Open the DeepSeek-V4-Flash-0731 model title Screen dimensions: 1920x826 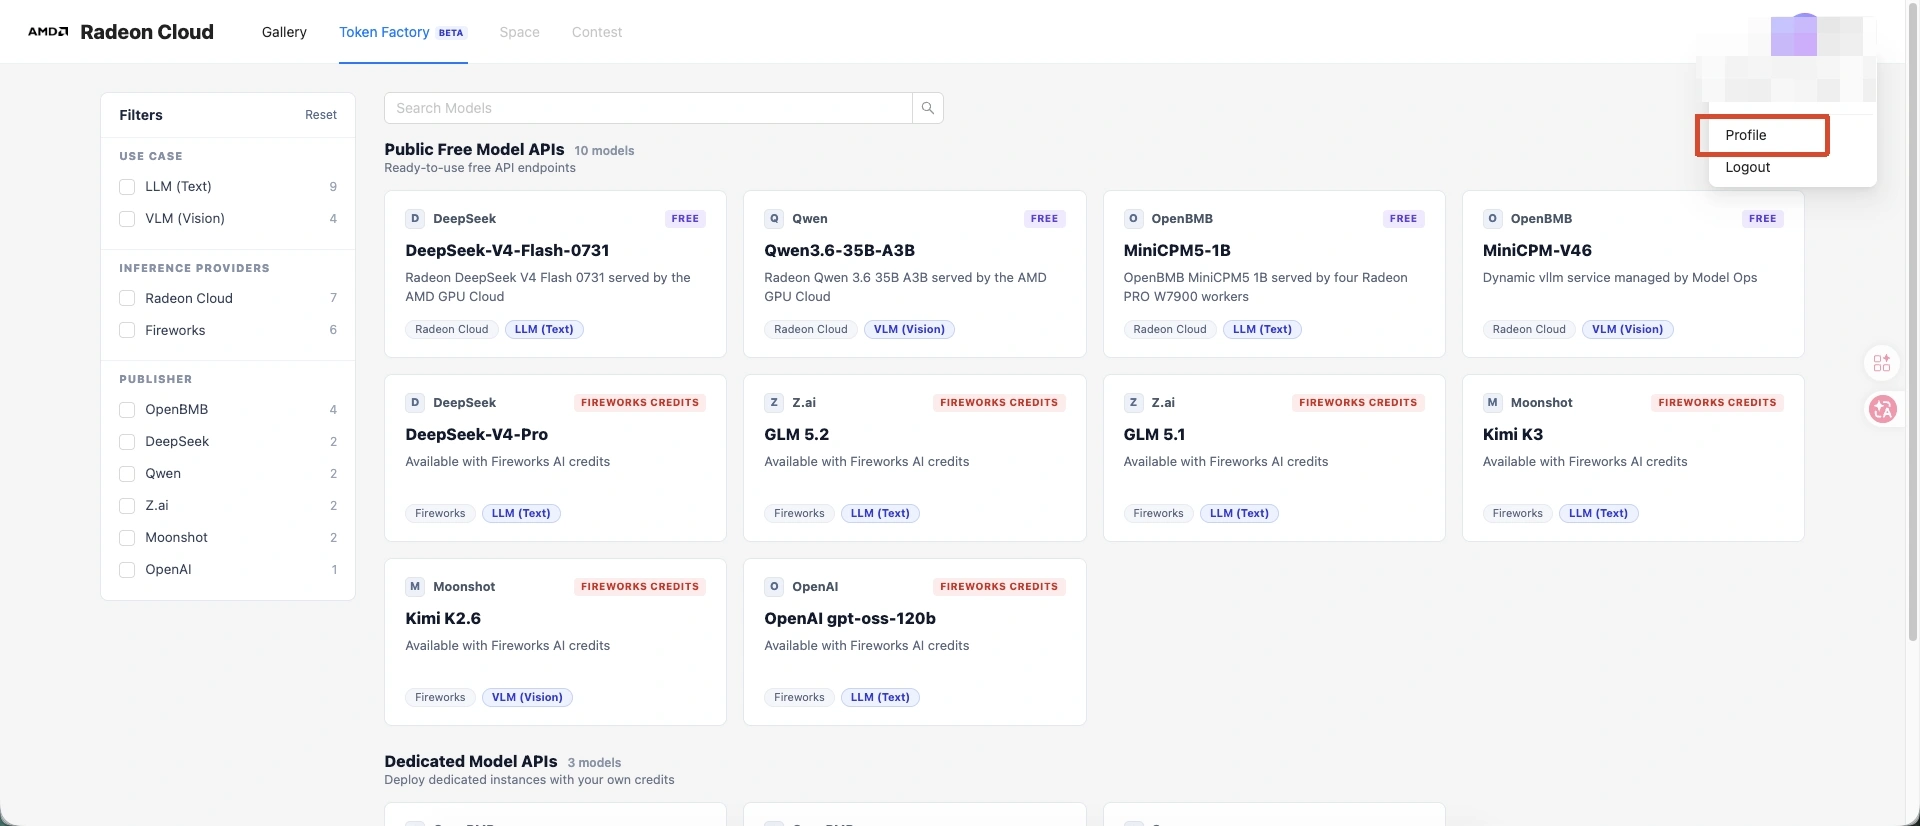(507, 250)
